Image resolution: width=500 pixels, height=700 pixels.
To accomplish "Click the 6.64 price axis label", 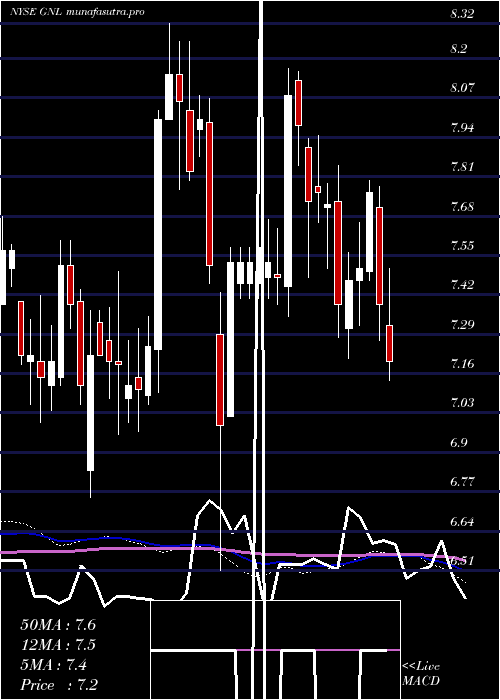I will pos(462,521).
